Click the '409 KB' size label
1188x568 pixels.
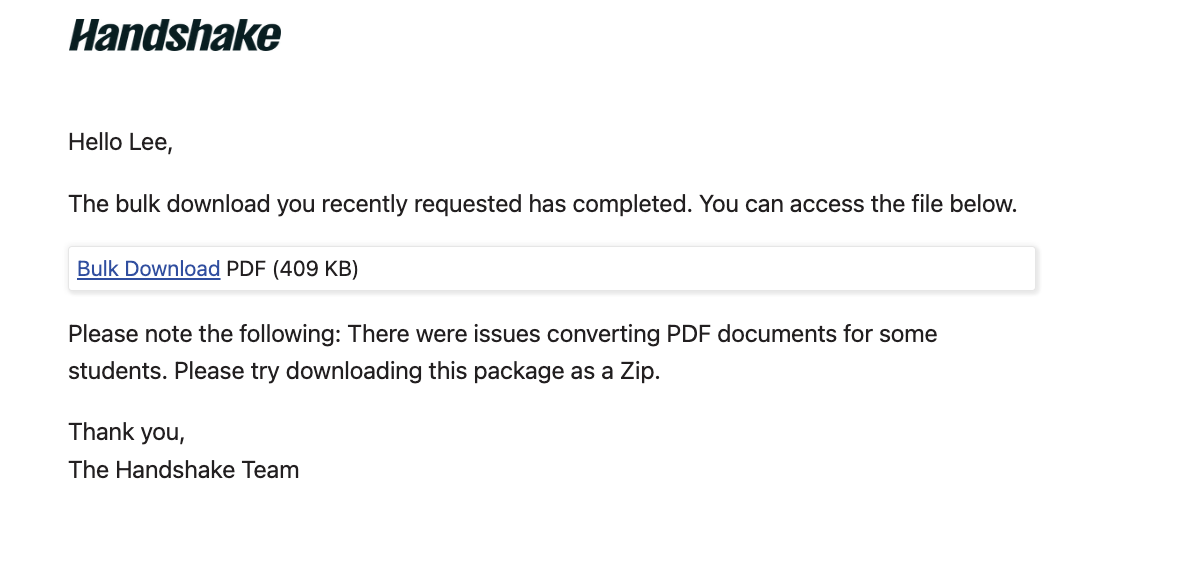pos(315,269)
